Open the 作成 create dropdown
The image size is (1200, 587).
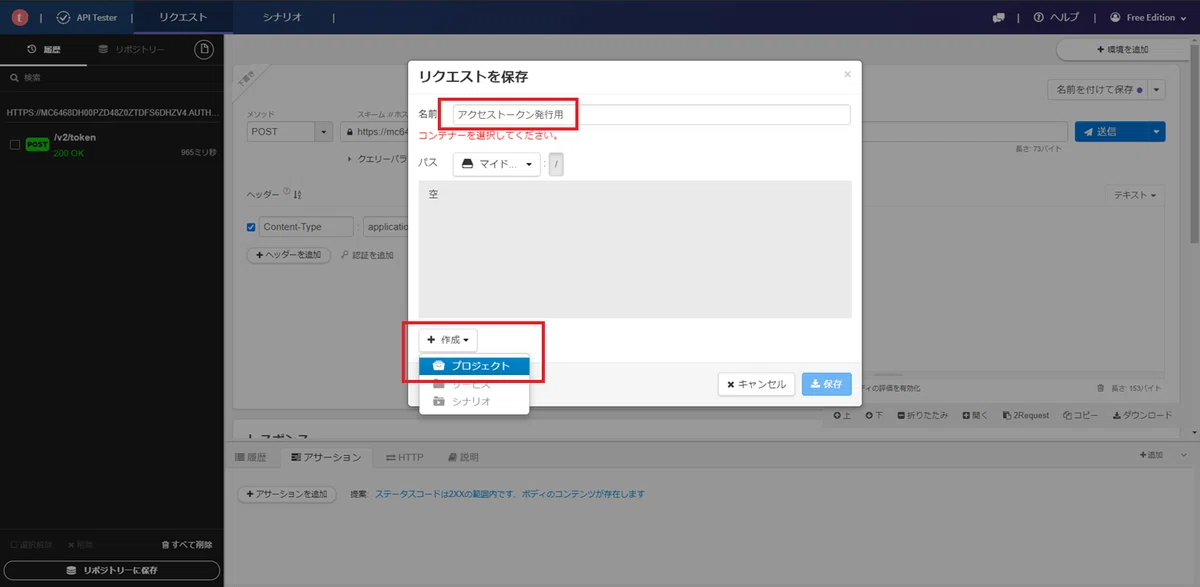448,340
